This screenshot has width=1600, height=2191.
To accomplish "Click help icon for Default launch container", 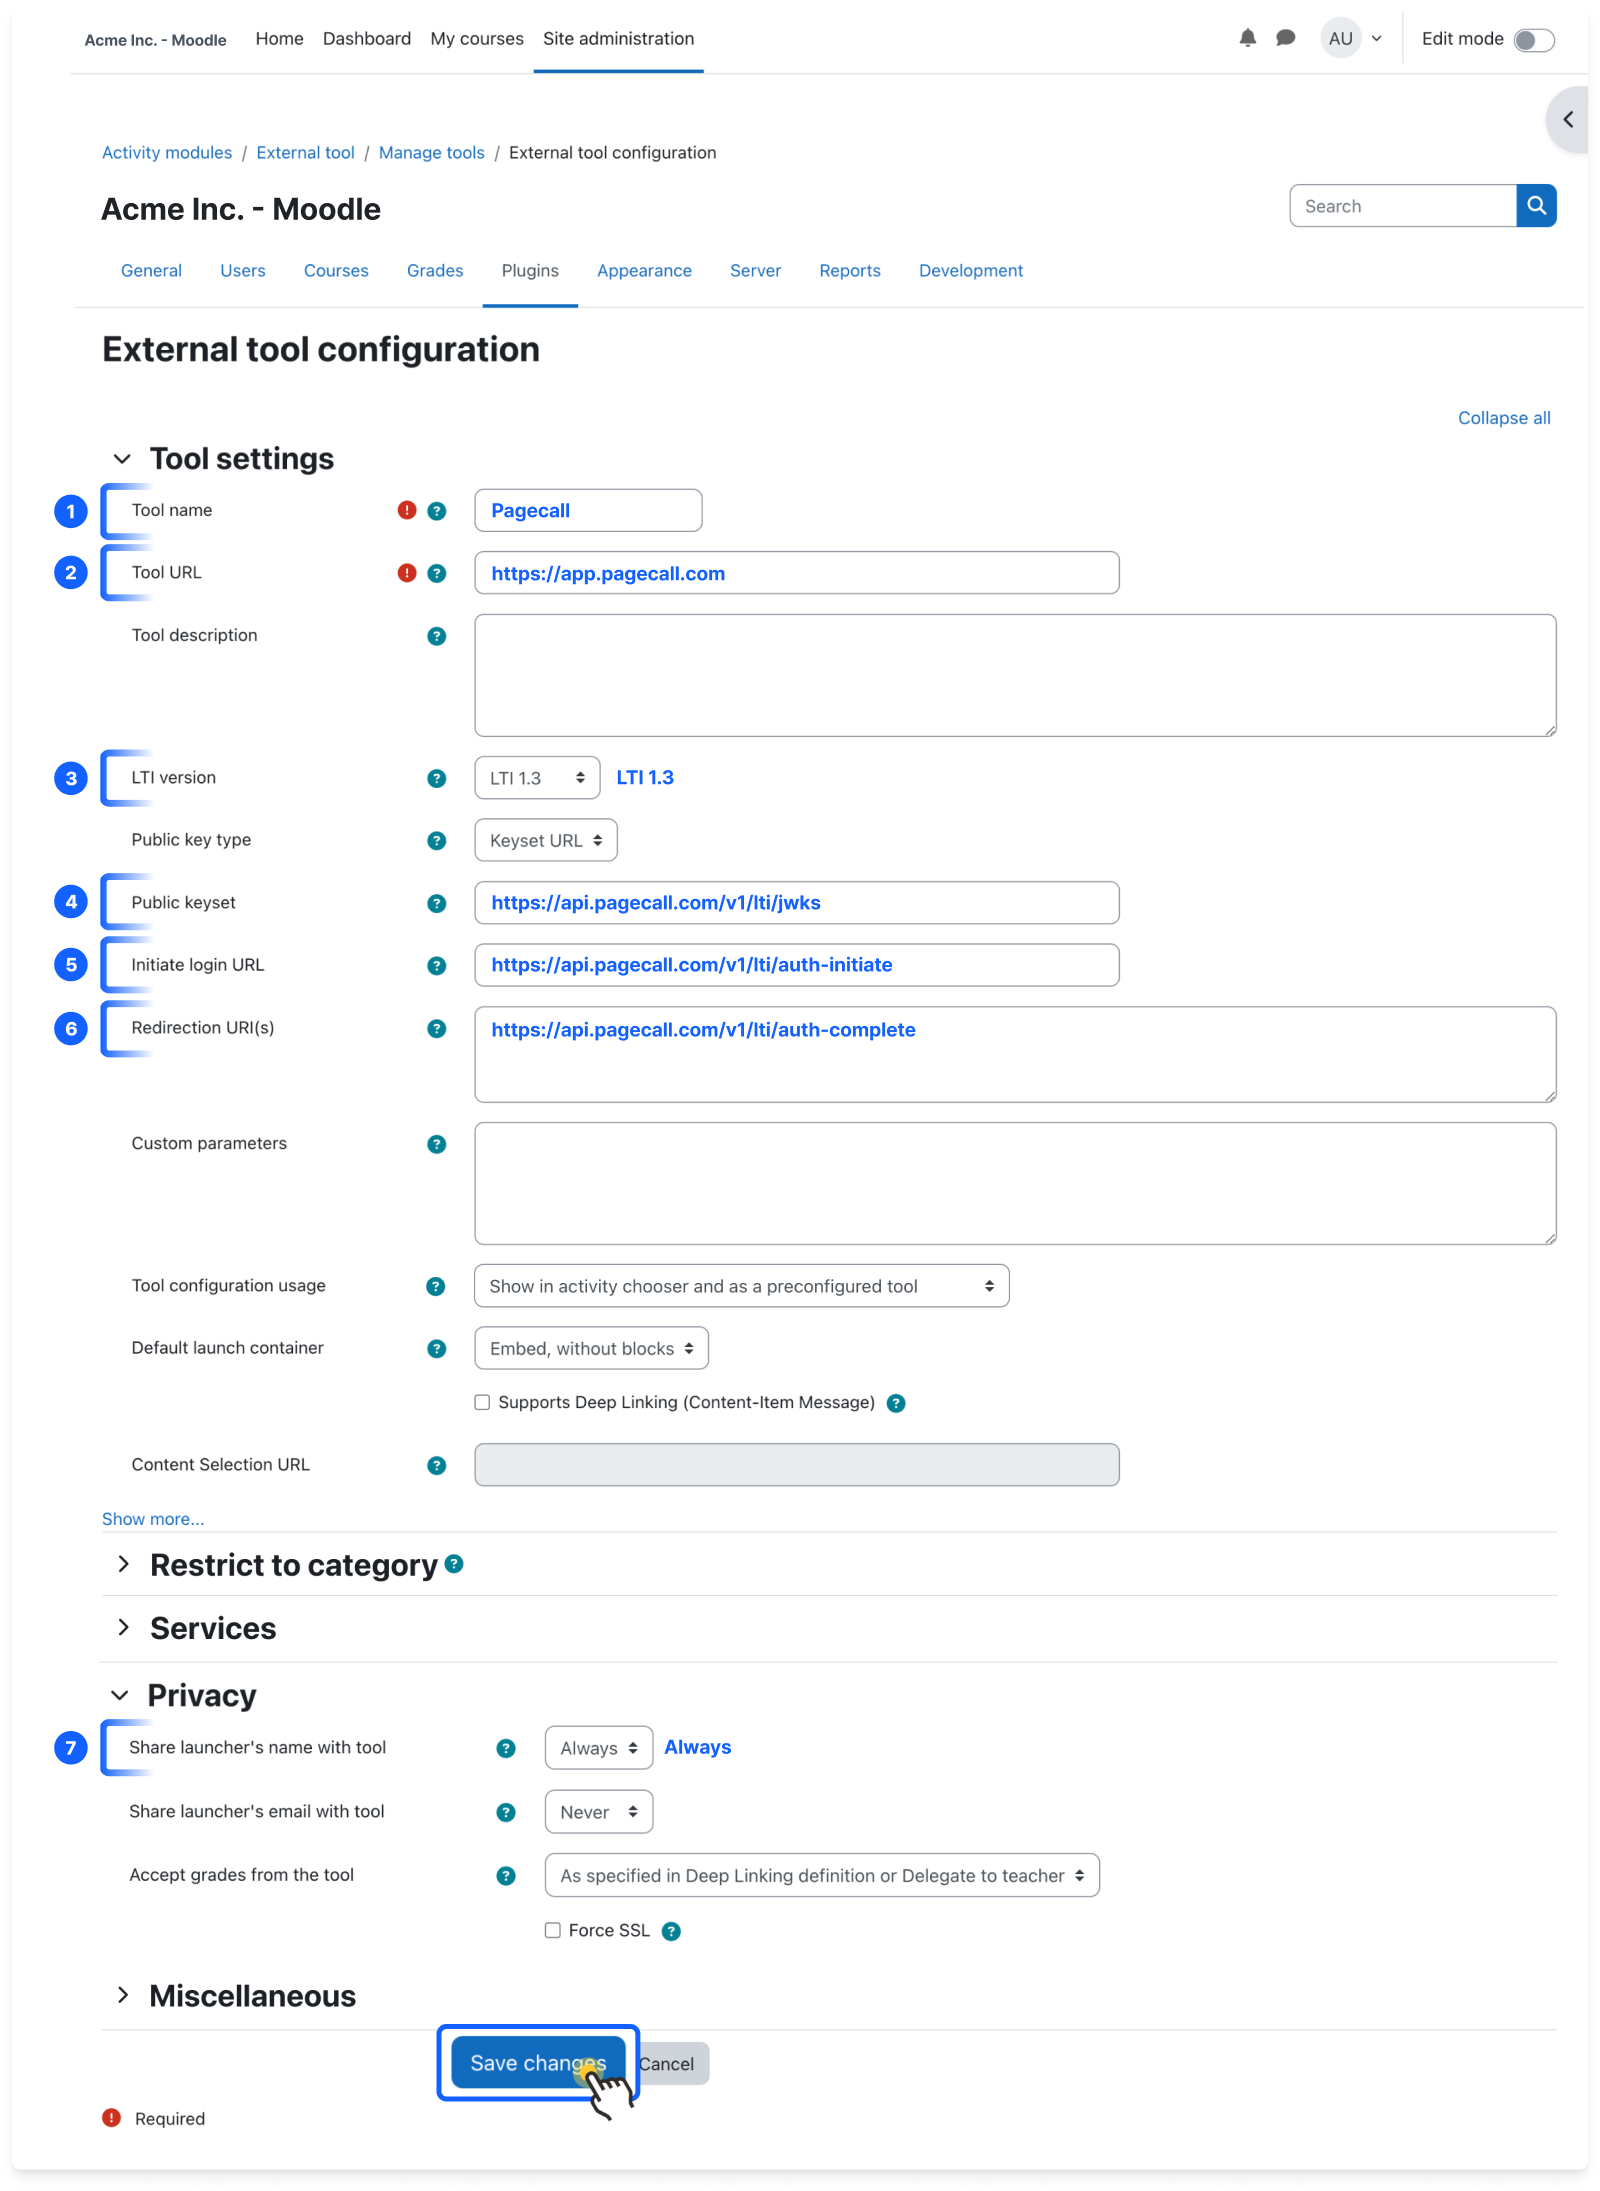I will click(437, 1349).
